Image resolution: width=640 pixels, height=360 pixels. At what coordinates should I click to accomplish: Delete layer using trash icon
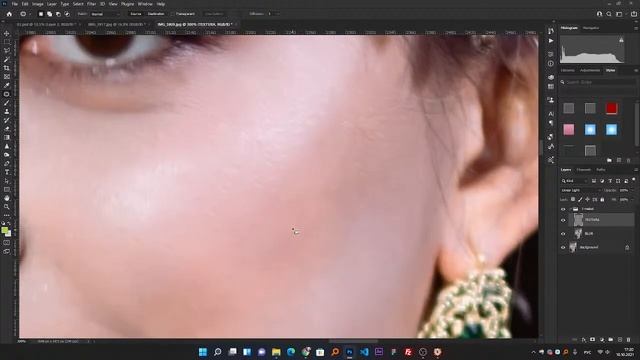629,340
